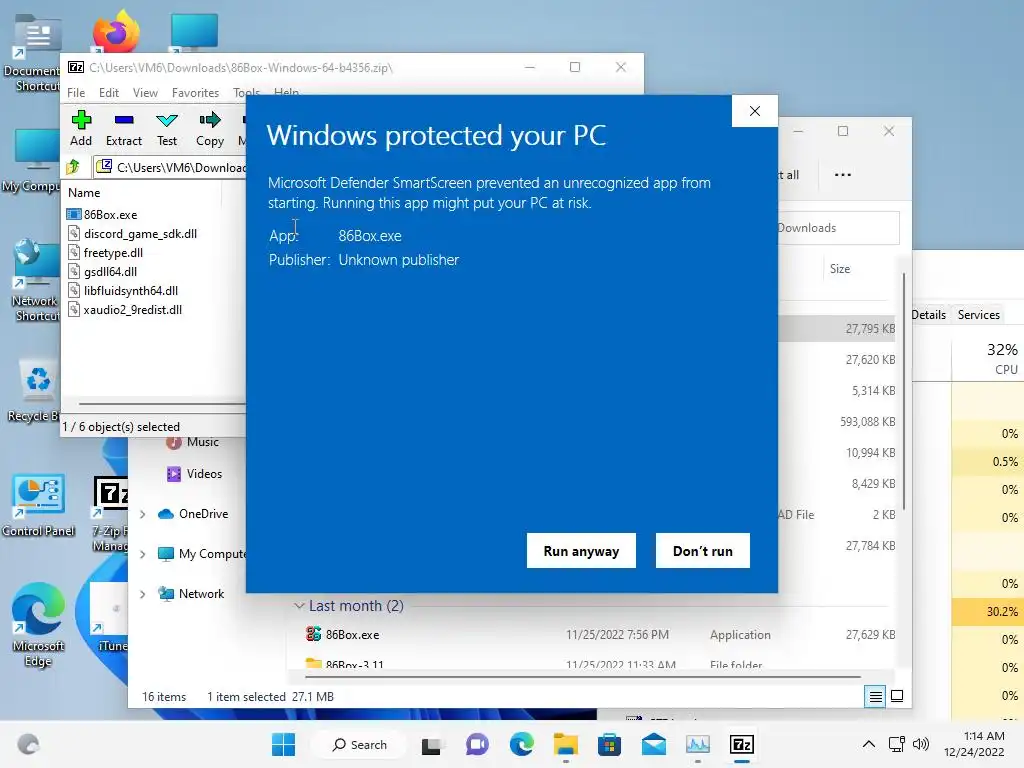Screen dimensions: 1024x768
Task: Expand the OneDrive tree node
Action: click(x=142, y=514)
